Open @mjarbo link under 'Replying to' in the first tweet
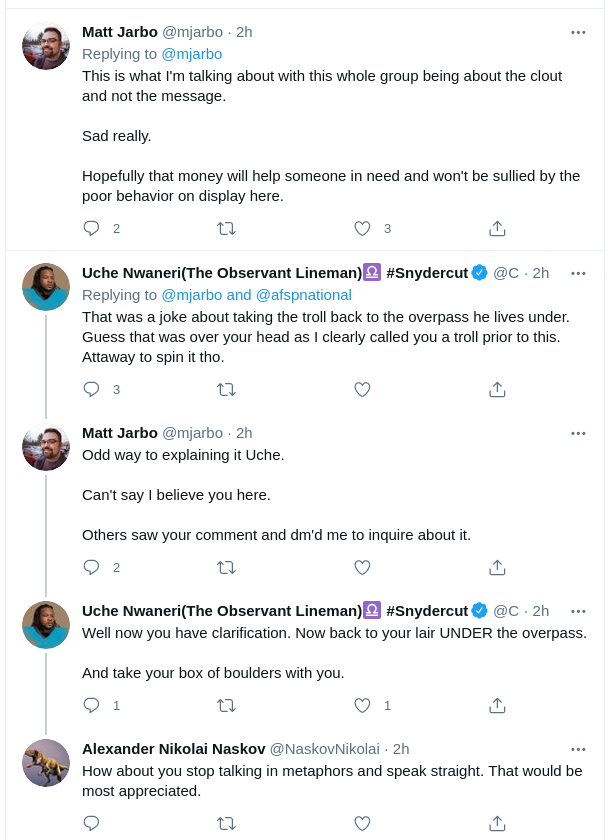The height and width of the screenshot is (840, 610). pos(192,54)
